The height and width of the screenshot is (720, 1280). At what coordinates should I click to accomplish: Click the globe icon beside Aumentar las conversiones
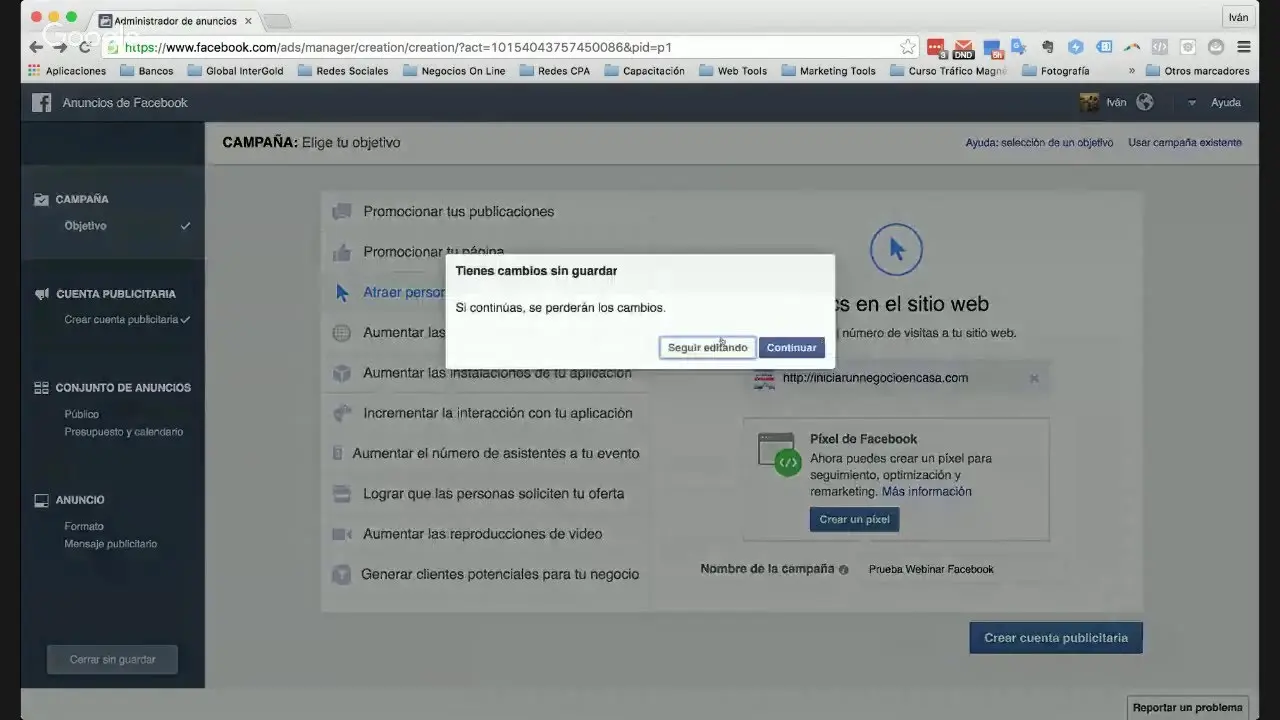pos(342,333)
